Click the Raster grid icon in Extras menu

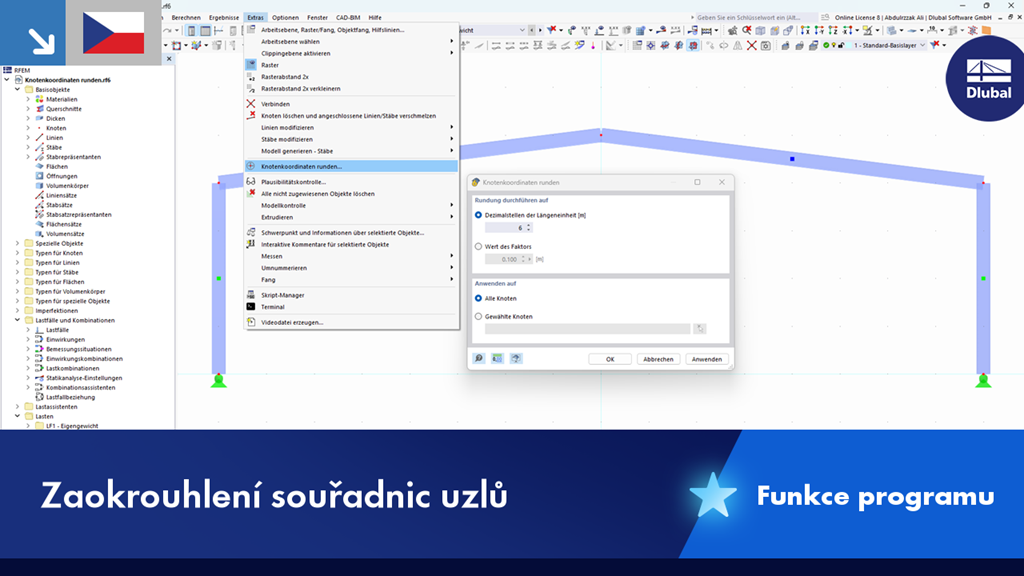[251, 65]
